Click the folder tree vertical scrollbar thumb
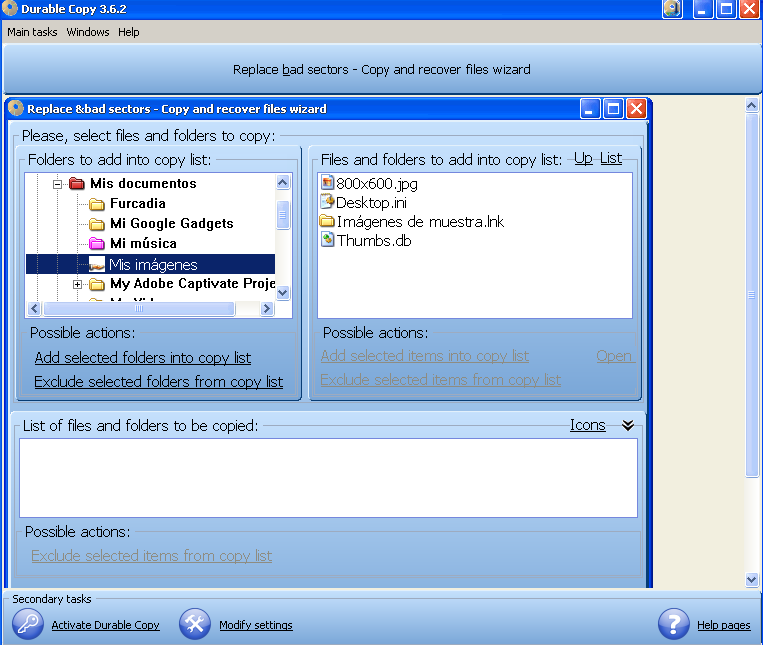Image resolution: width=763 pixels, height=645 pixels. pos(283,215)
